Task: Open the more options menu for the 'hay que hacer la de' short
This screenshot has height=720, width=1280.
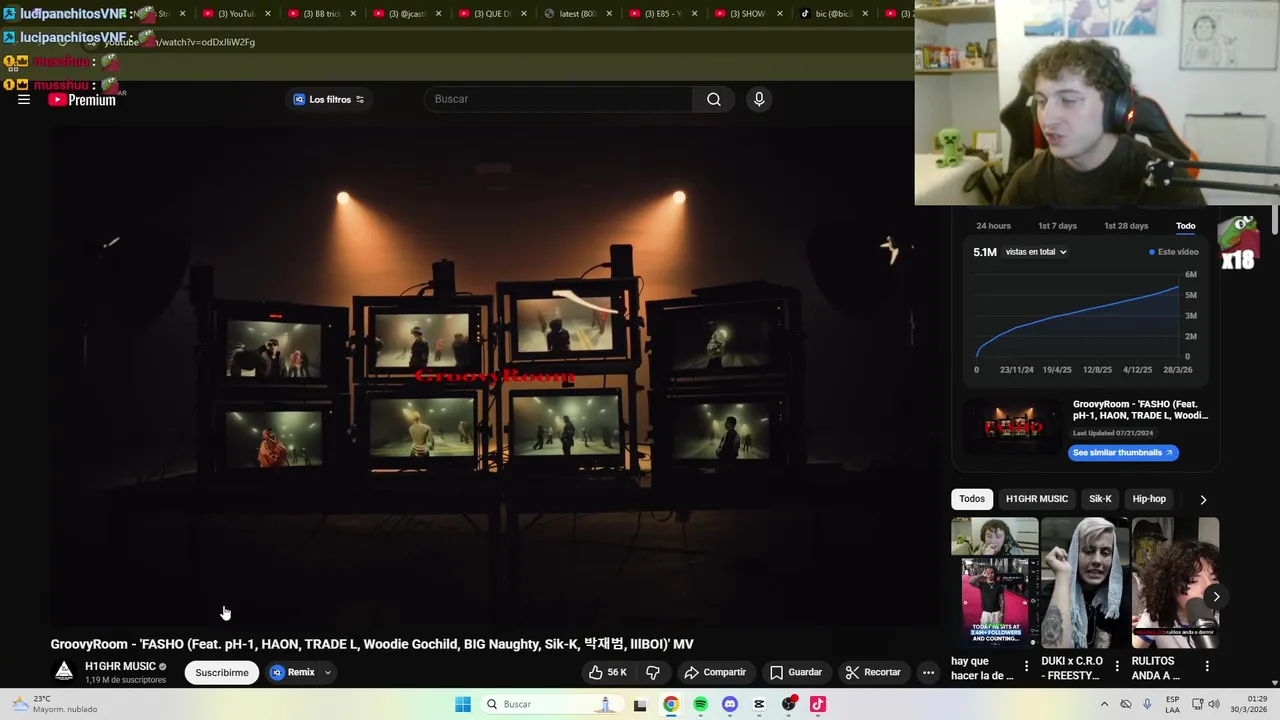Action: click(1026, 666)
